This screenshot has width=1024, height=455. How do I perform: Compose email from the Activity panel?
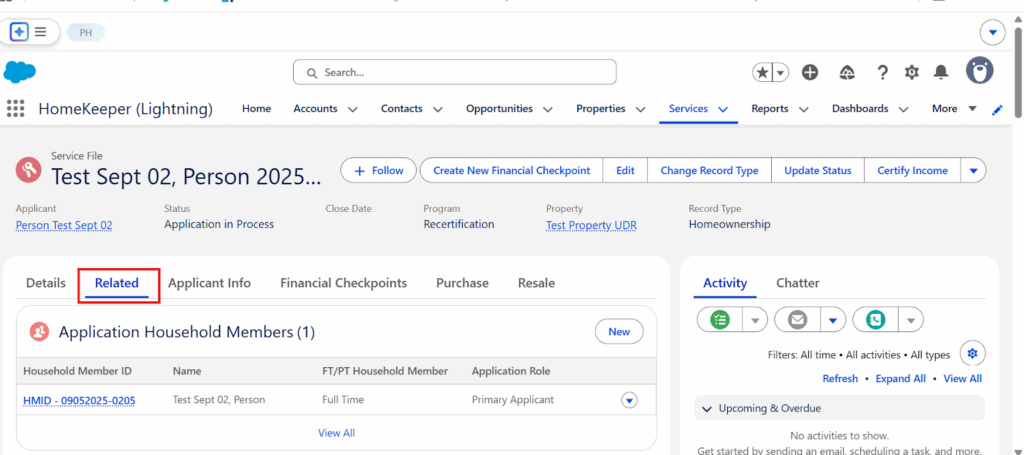797,320
